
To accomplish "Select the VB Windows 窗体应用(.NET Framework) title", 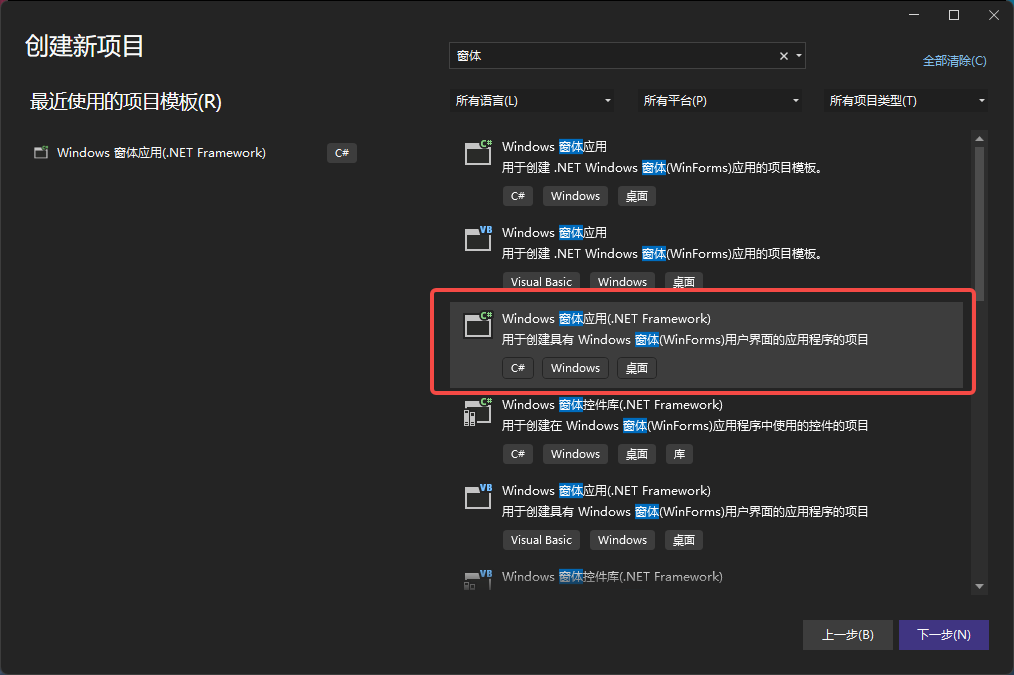I will [606, 491].
